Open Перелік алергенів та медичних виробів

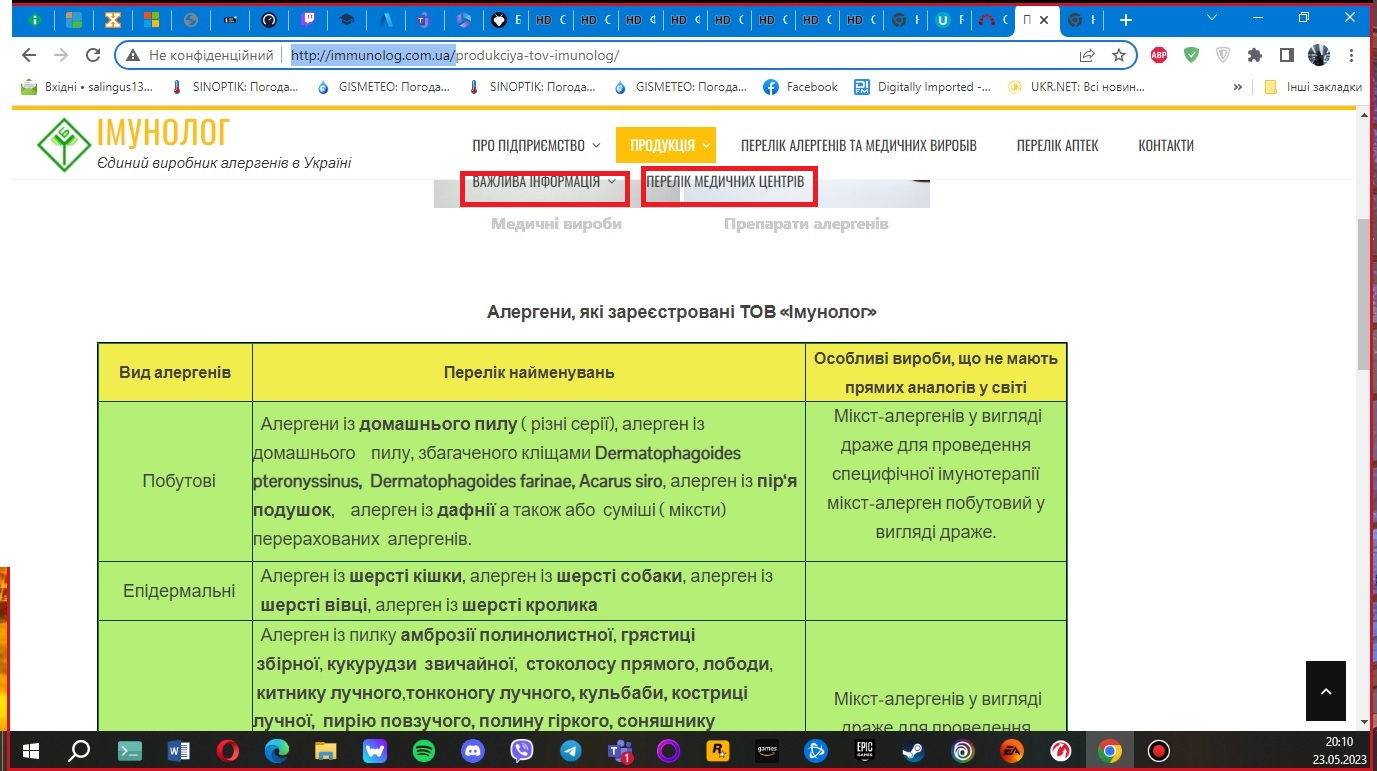click(x=858, y=145)
